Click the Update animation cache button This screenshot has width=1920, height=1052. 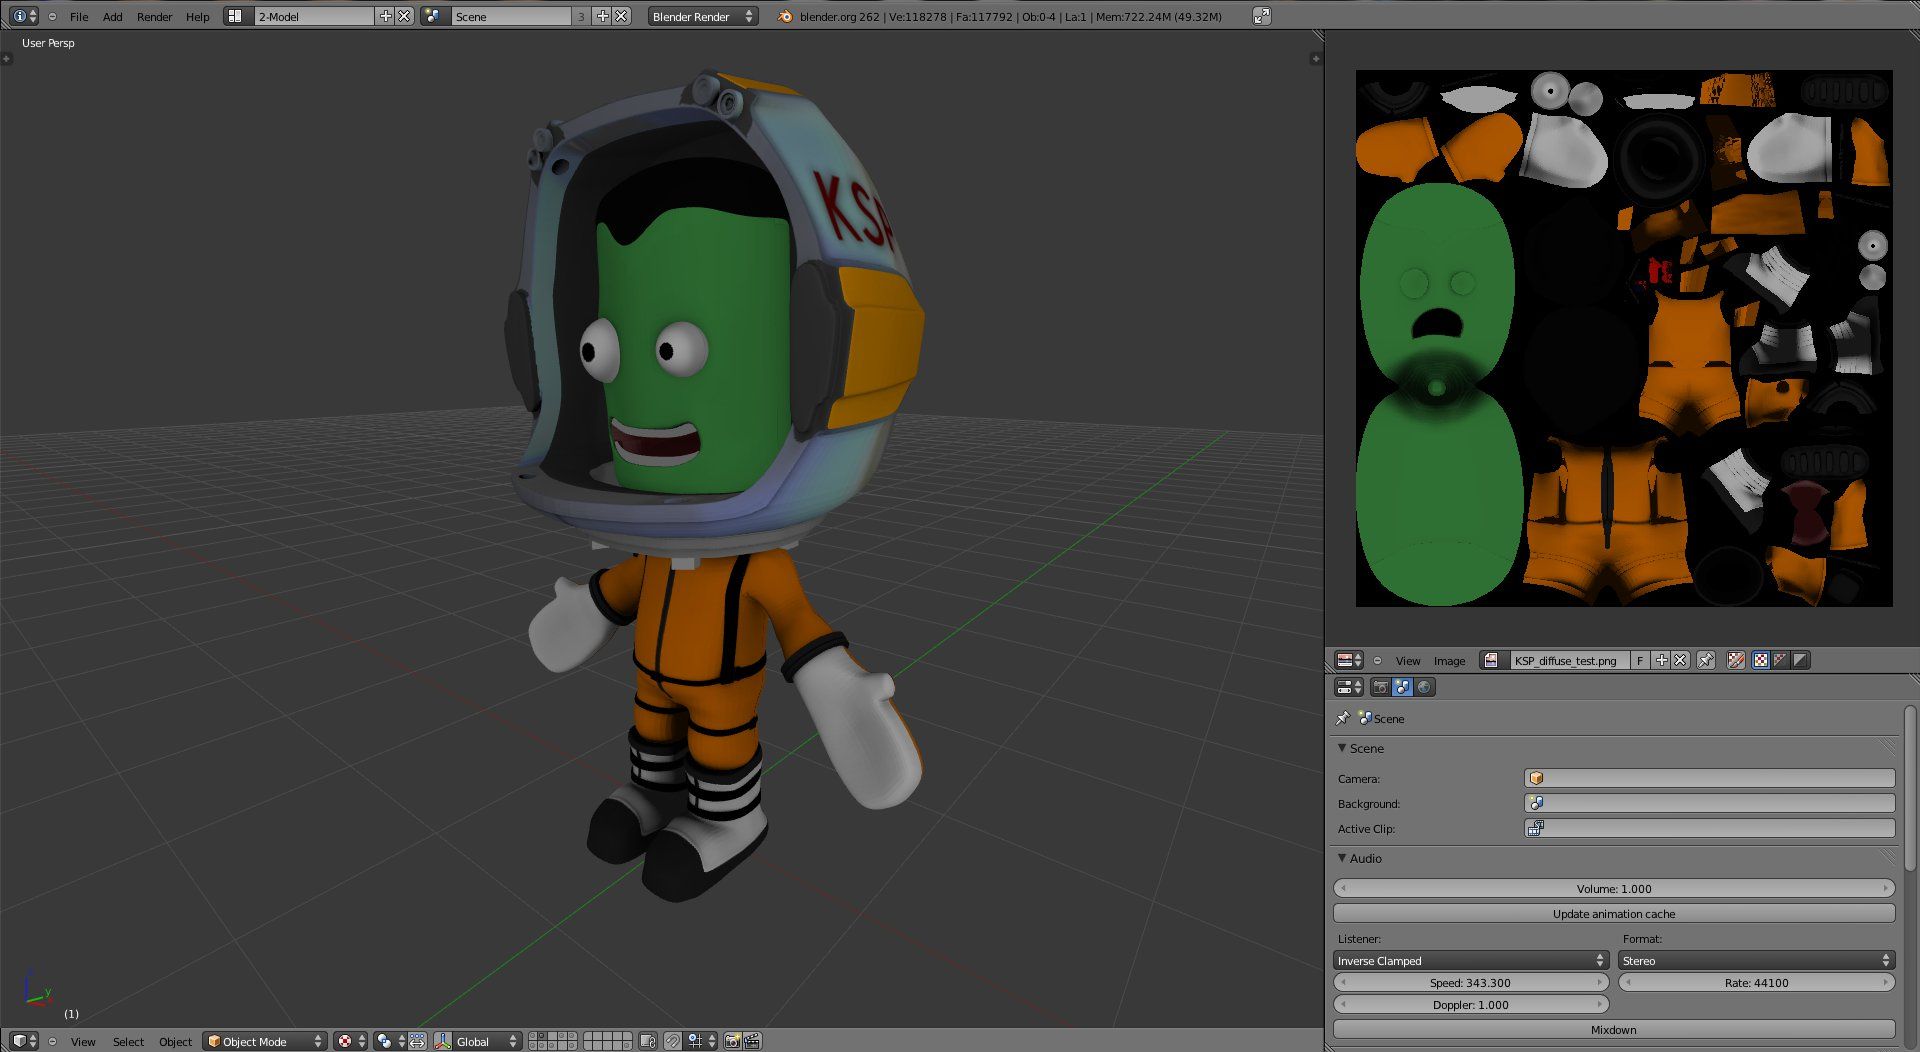[x=1612, y=913]
